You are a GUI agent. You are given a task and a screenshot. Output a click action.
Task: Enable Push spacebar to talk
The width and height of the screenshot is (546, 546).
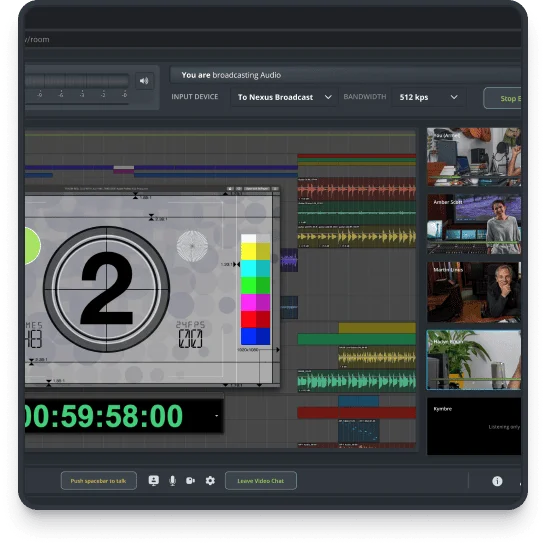point(99,481)
